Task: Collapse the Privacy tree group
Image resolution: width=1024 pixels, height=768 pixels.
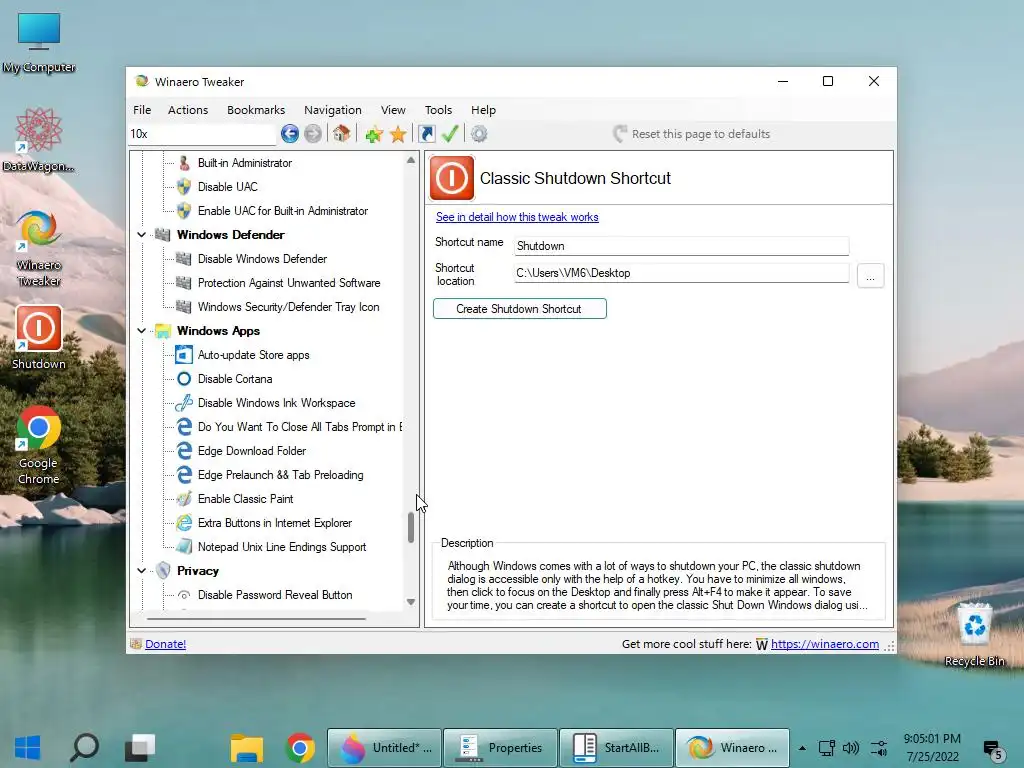Action: (142, 571)
